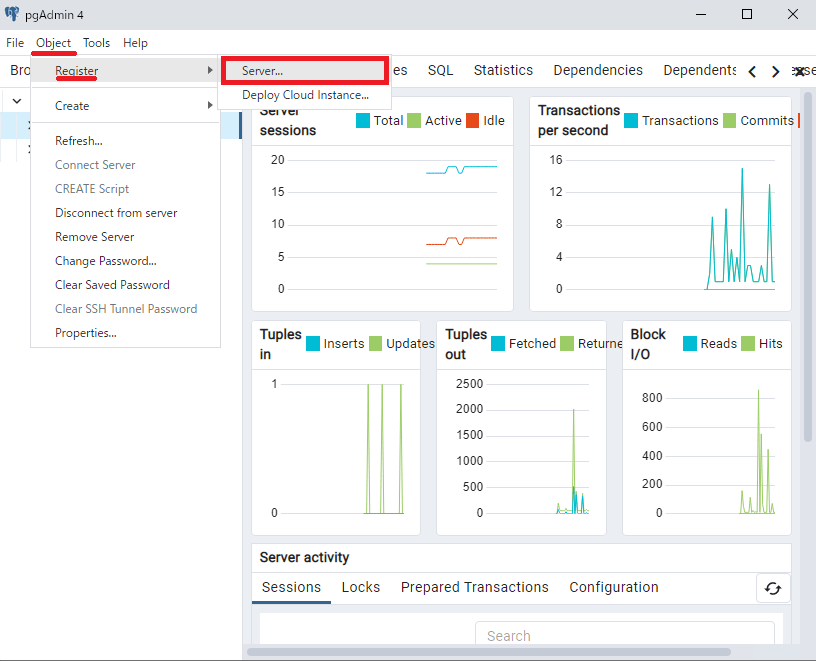Click the tab scroll left arrow
Screen dimensions: 816x661
[x=752, y=71]
